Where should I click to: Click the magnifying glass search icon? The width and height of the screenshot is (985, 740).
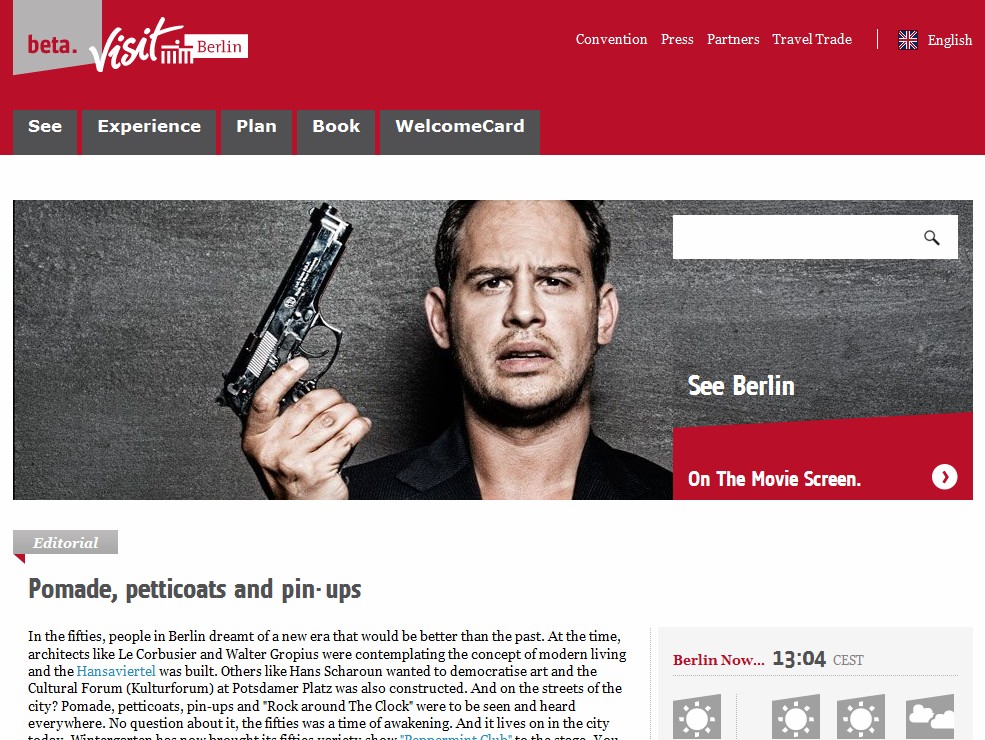tap(931, 237)
